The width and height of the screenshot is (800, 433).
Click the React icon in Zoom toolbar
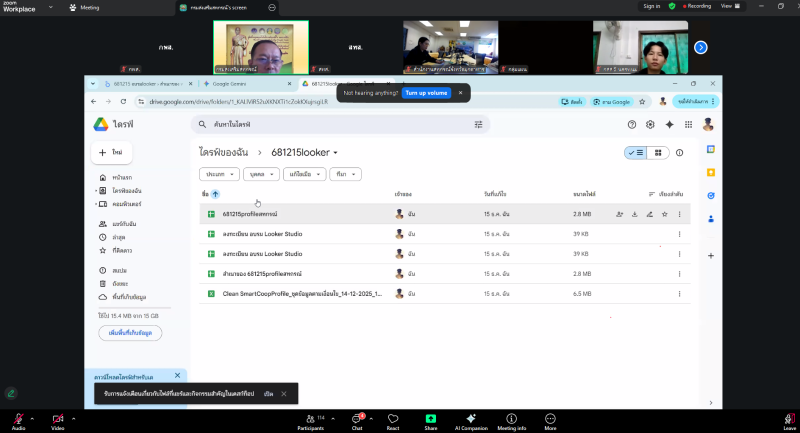(393, 420)
